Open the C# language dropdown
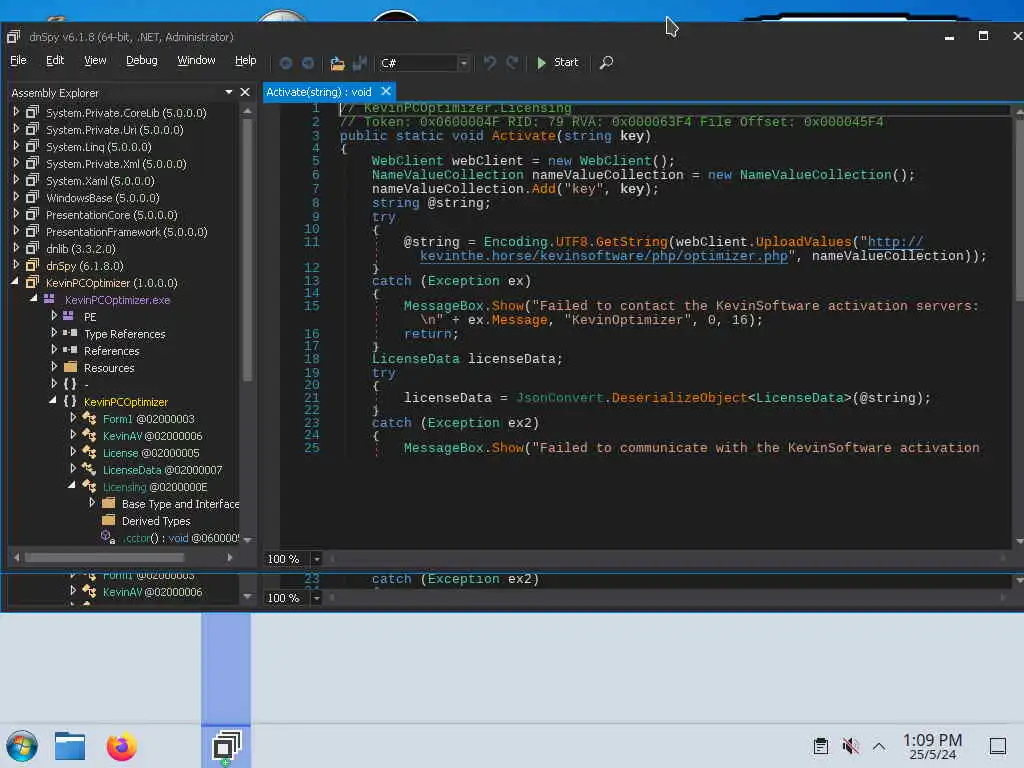 [463, 63]
